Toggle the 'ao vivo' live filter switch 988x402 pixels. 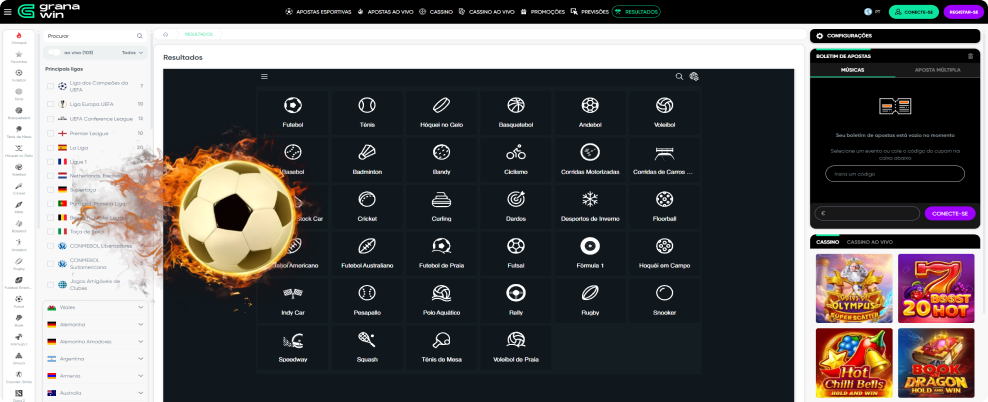(57, 52)
